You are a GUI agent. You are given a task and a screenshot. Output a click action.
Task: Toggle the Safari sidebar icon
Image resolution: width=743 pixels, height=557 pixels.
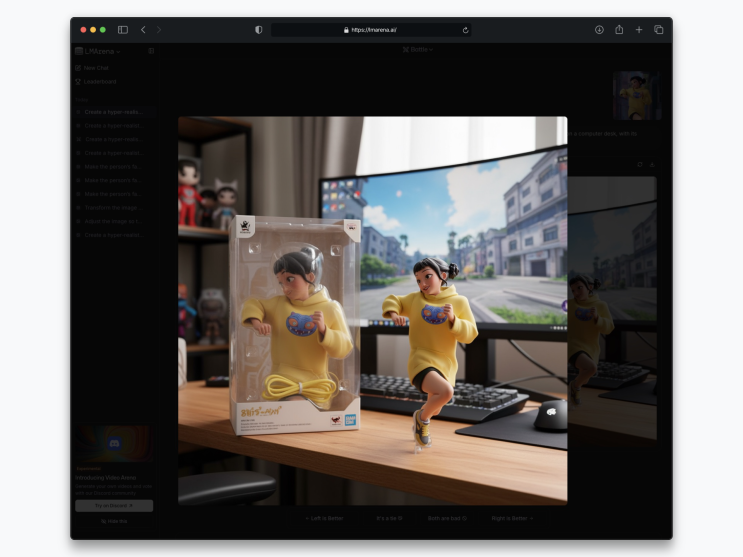tap(123, 30)
